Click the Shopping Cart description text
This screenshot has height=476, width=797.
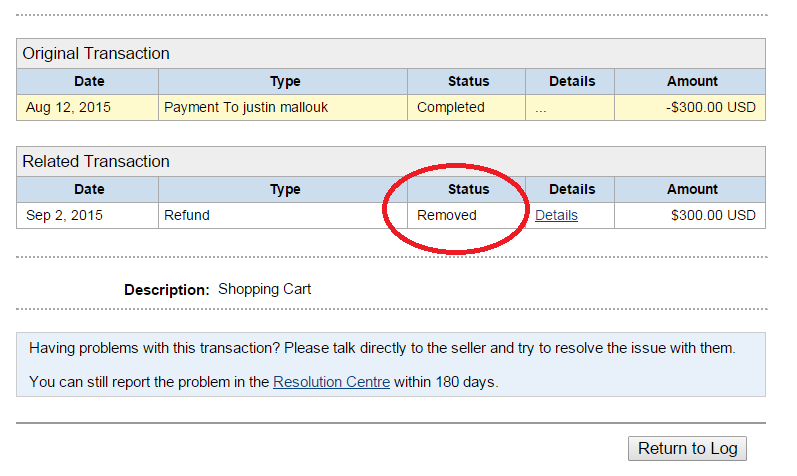coord(264,289)
